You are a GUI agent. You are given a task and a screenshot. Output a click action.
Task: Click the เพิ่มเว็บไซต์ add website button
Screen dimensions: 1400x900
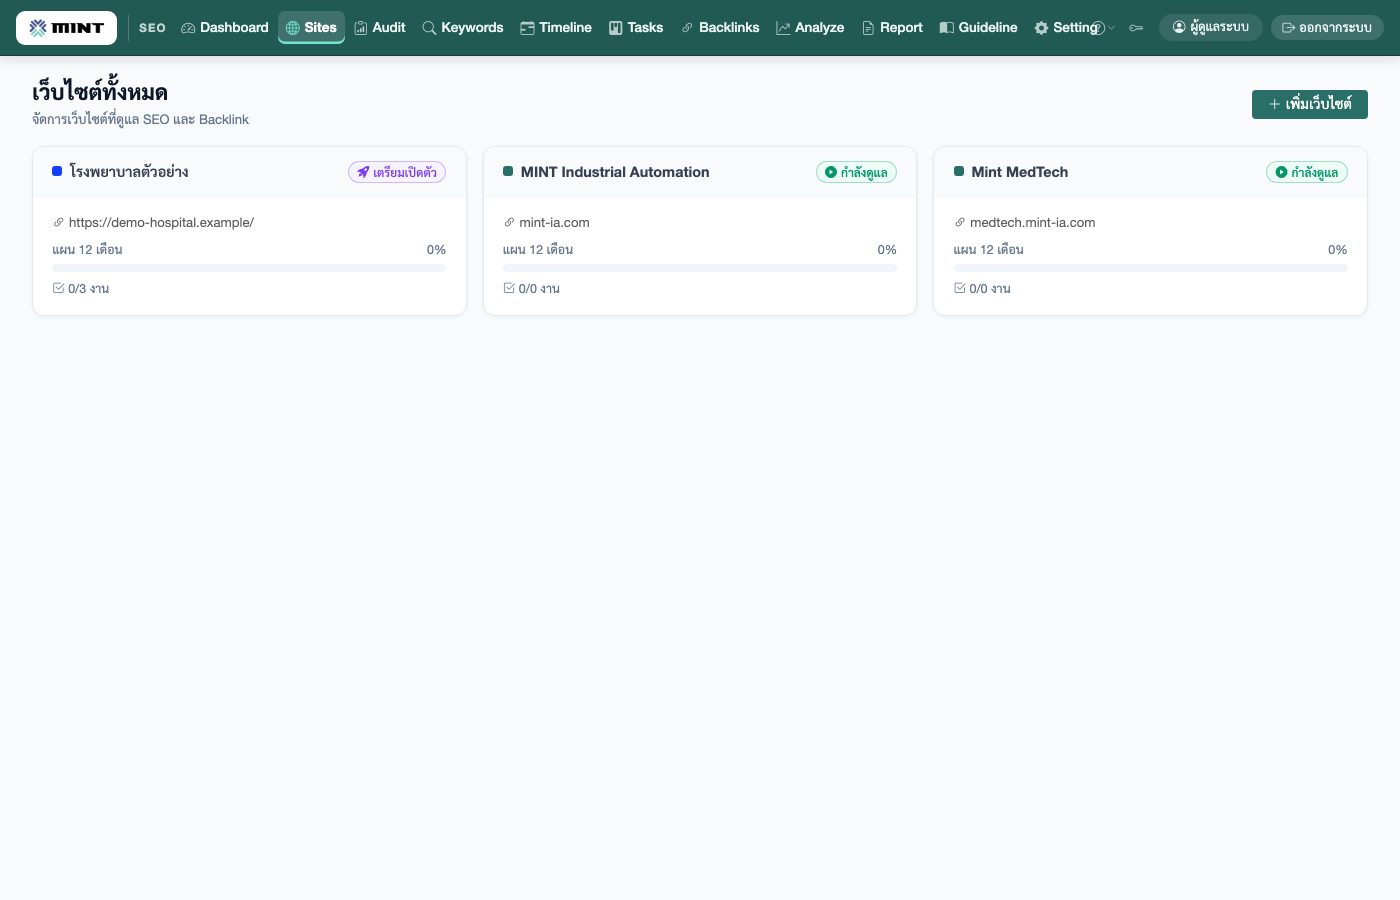click(x=1310, y=104)
